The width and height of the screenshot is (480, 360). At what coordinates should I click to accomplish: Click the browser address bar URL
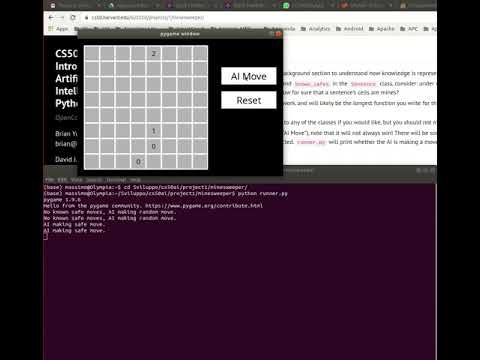point(147,17)
